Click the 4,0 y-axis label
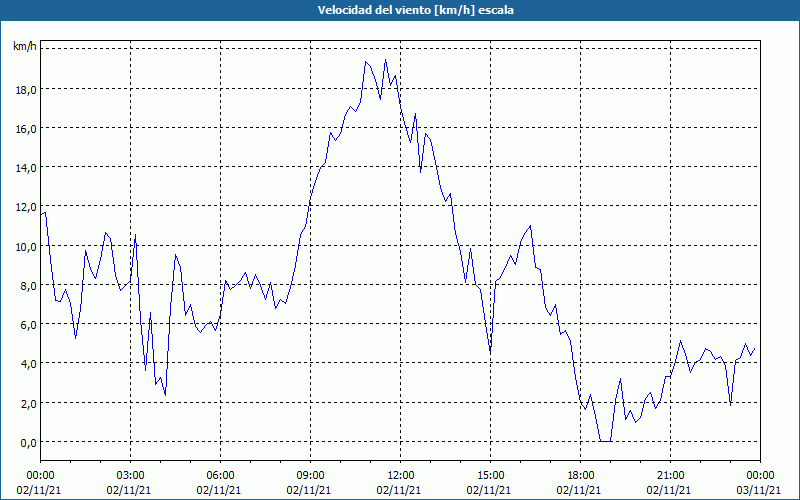 coord(28,364)
